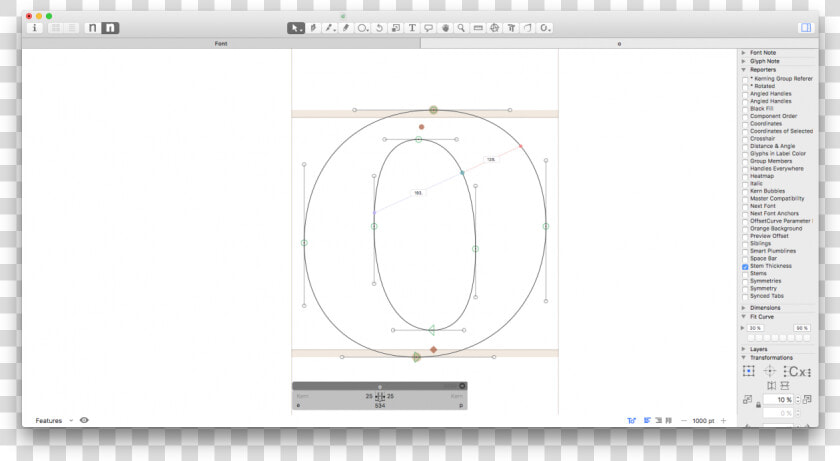This screenshot has height=461, width=840.
Task: Select the Scale tool
Action: pos(396,28)
